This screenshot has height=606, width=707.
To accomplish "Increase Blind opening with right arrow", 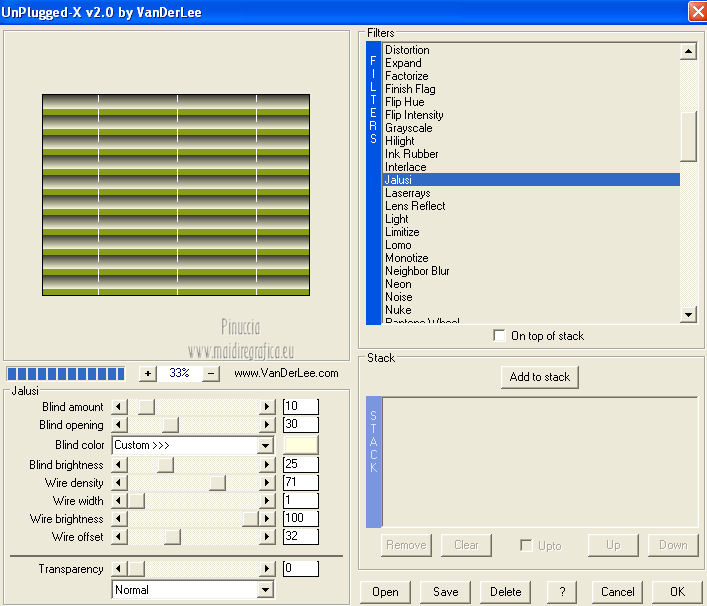I will coord(267,425).
